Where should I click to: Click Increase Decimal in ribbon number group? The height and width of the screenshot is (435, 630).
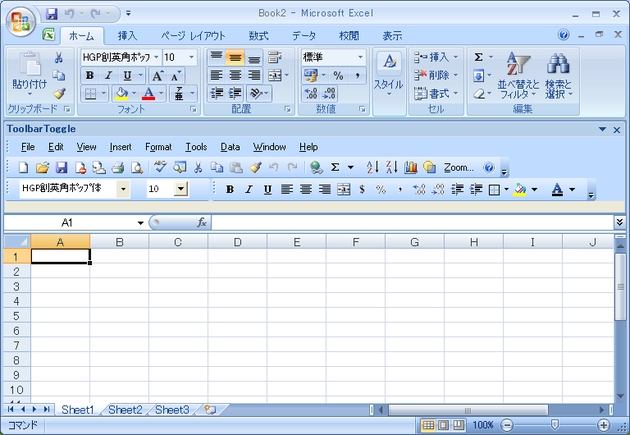coord(311,94)
